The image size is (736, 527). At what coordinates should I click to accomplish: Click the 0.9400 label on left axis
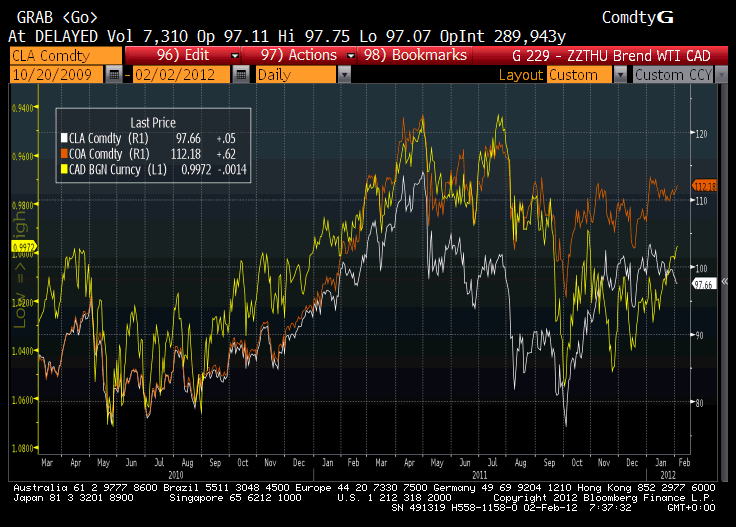(23, 108)
